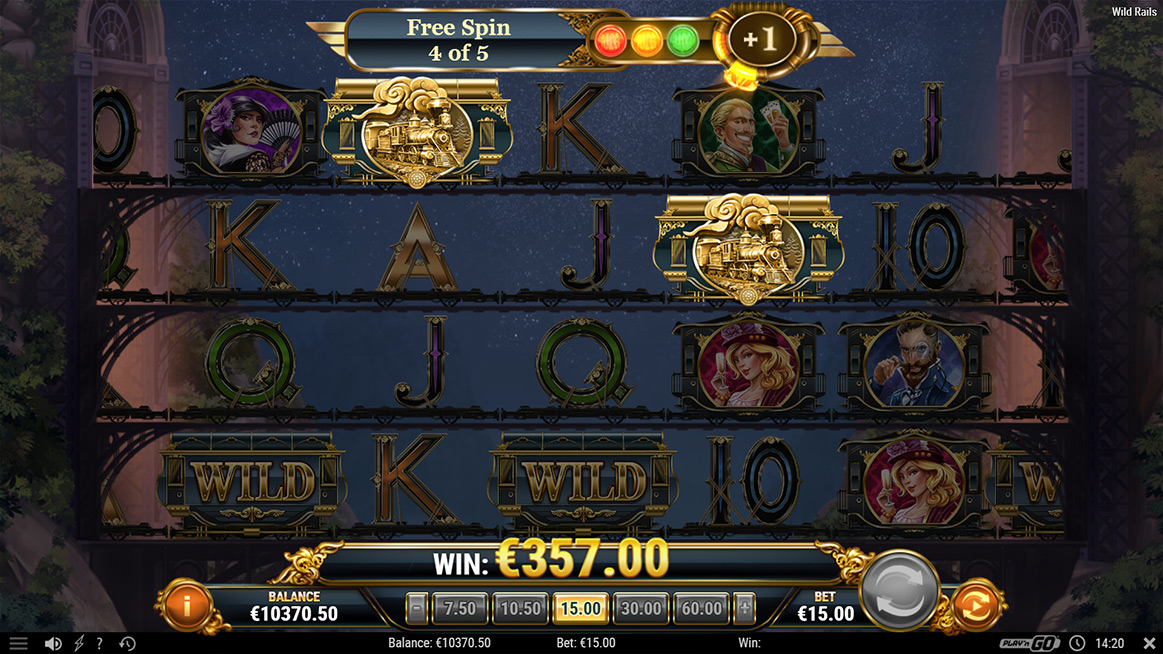Click the Play'n GO logo
The width and height of the screenshot is (1163, 654).
(x=1029, y=644)
